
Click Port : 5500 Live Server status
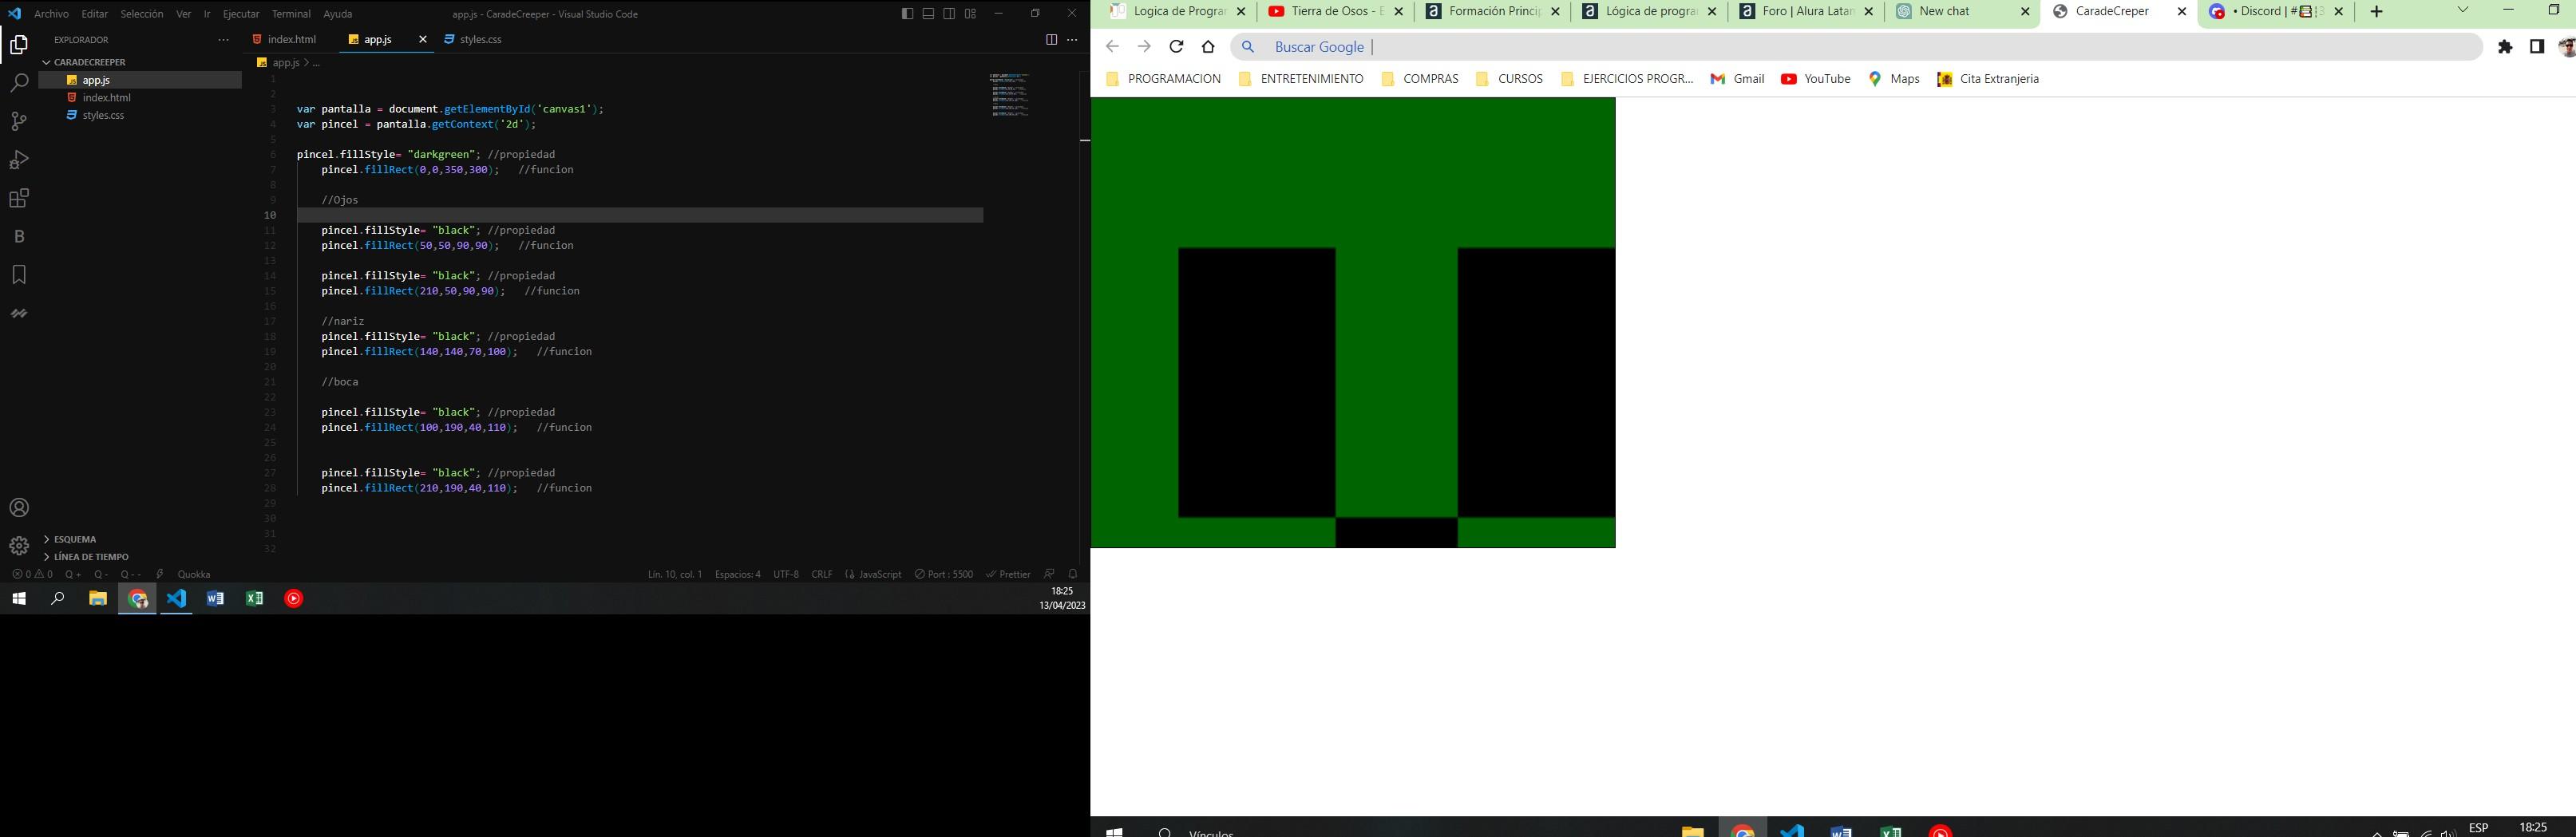[944, 575]
